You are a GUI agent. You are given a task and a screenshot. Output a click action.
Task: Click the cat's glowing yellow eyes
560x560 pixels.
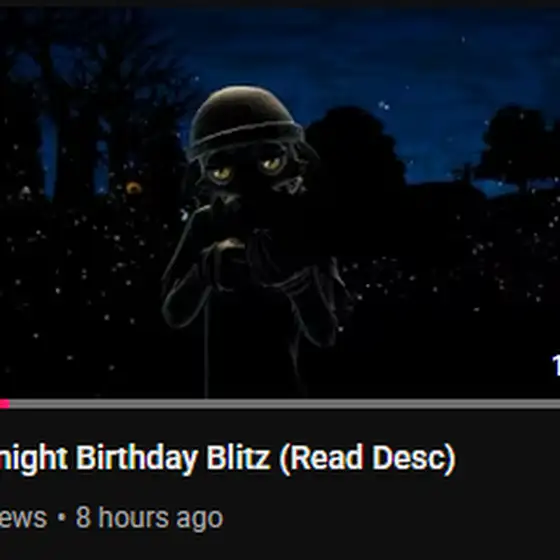click(x=247, y=169)
